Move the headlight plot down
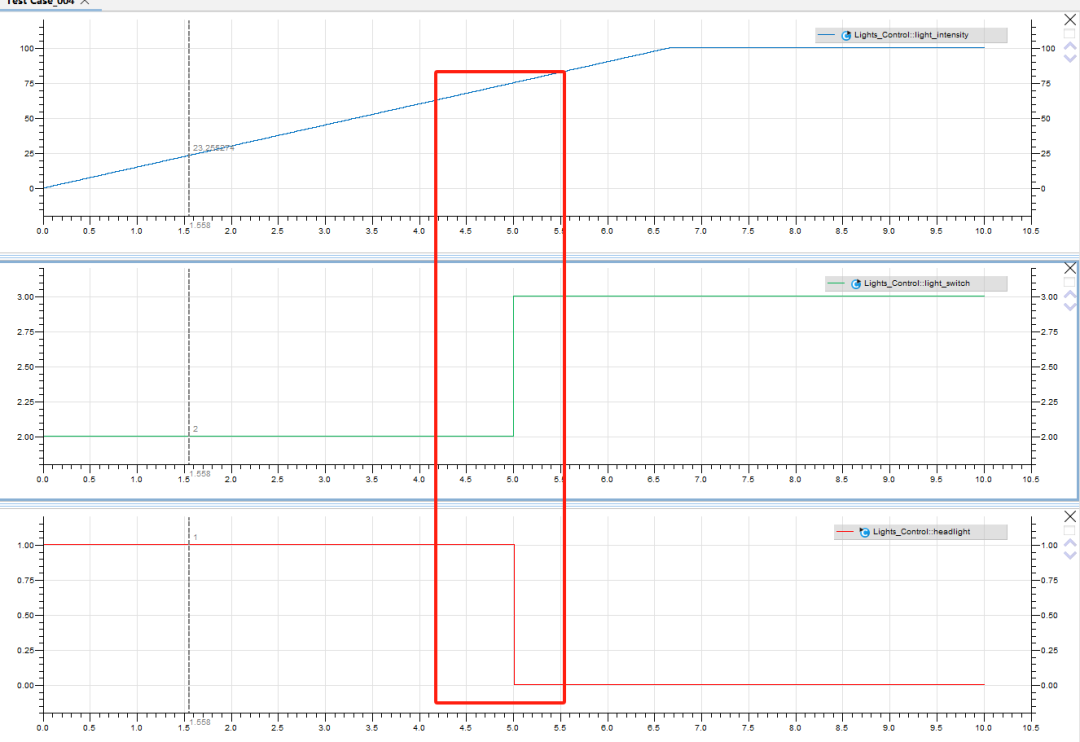The image size is (1080, 742). click(1070, 555)
